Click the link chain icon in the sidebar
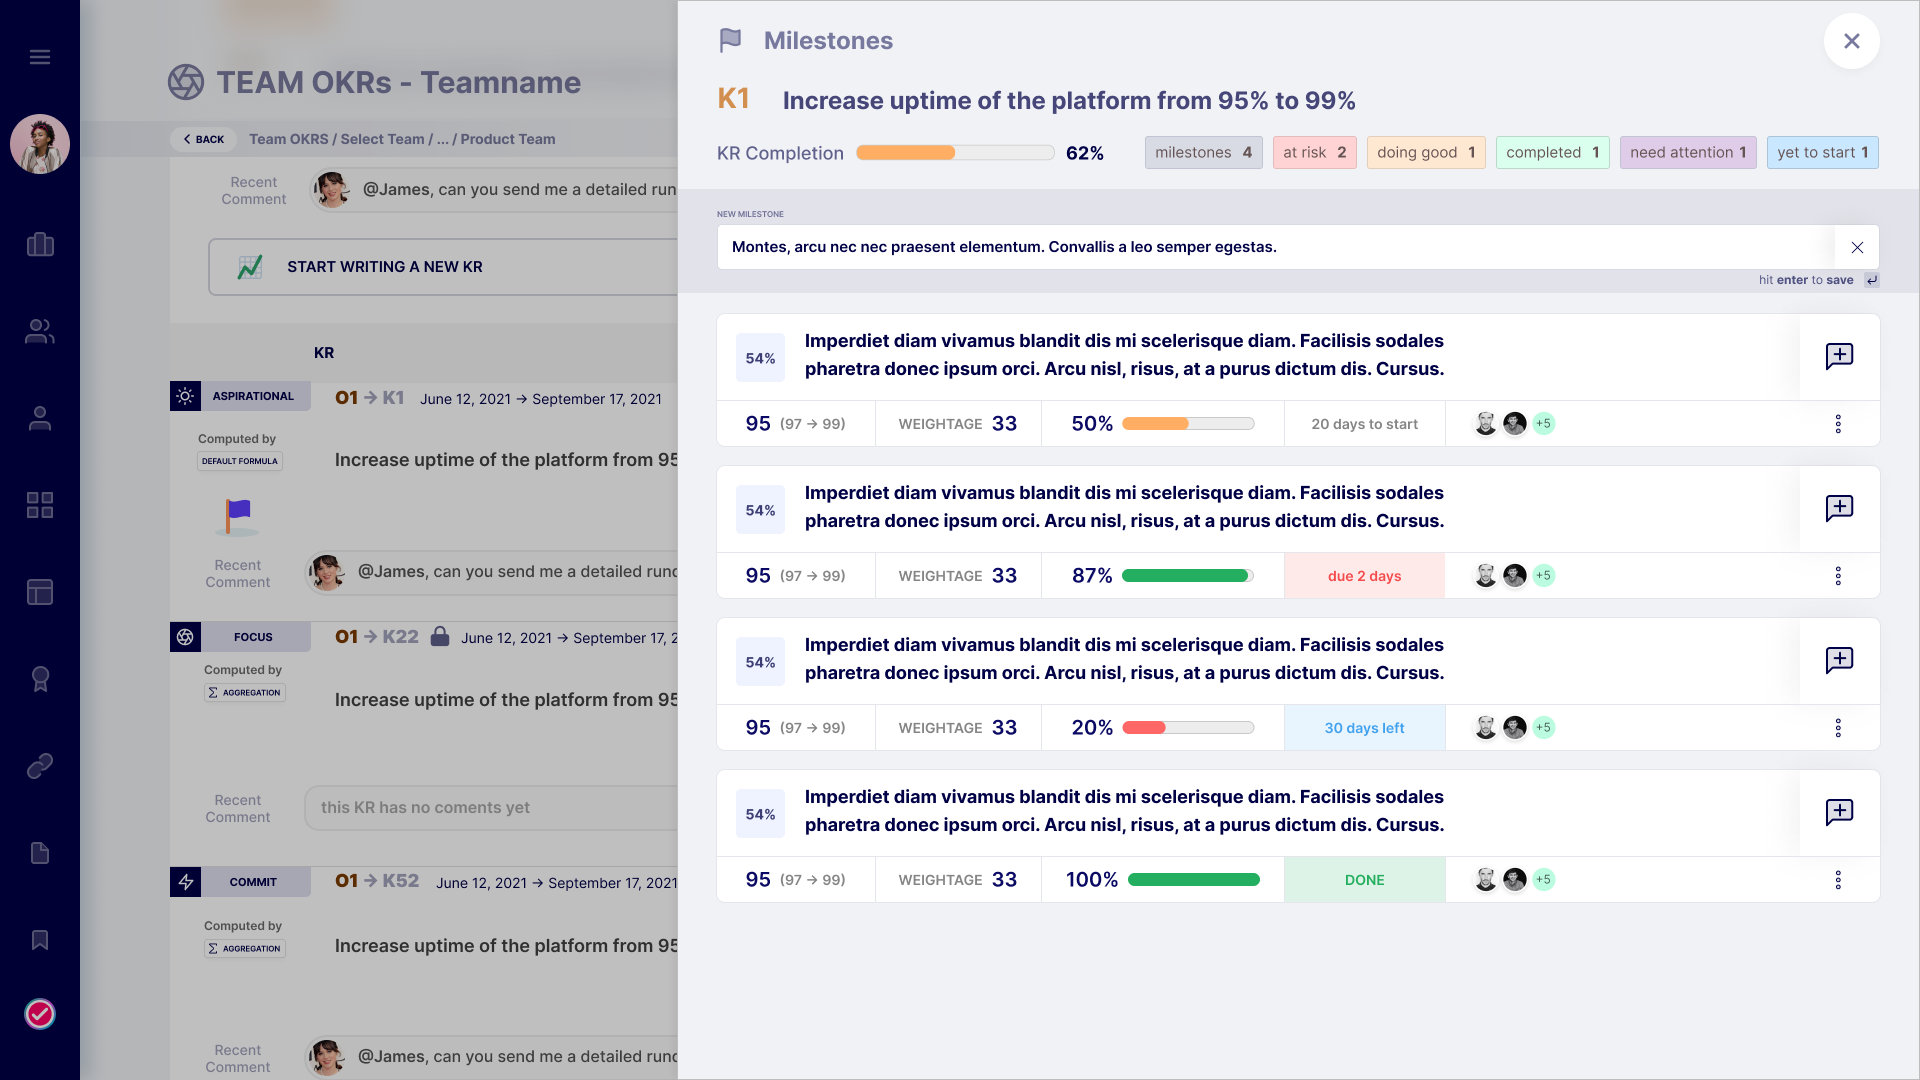 point(40,766)
